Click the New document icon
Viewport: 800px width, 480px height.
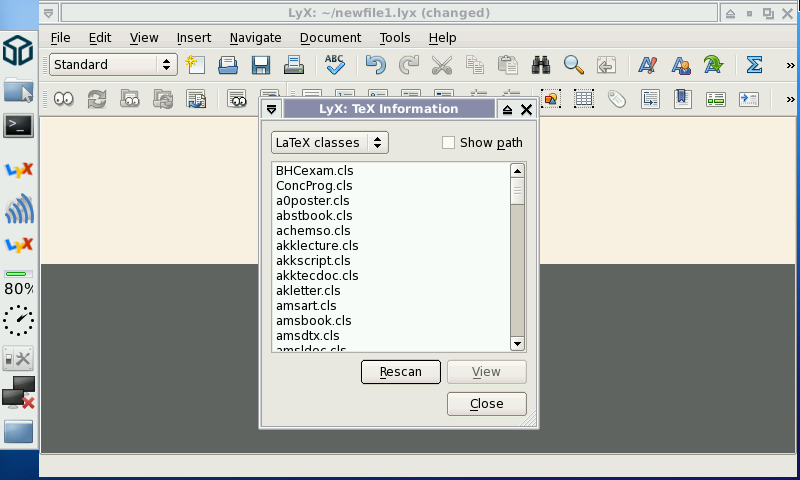[195, 65]
